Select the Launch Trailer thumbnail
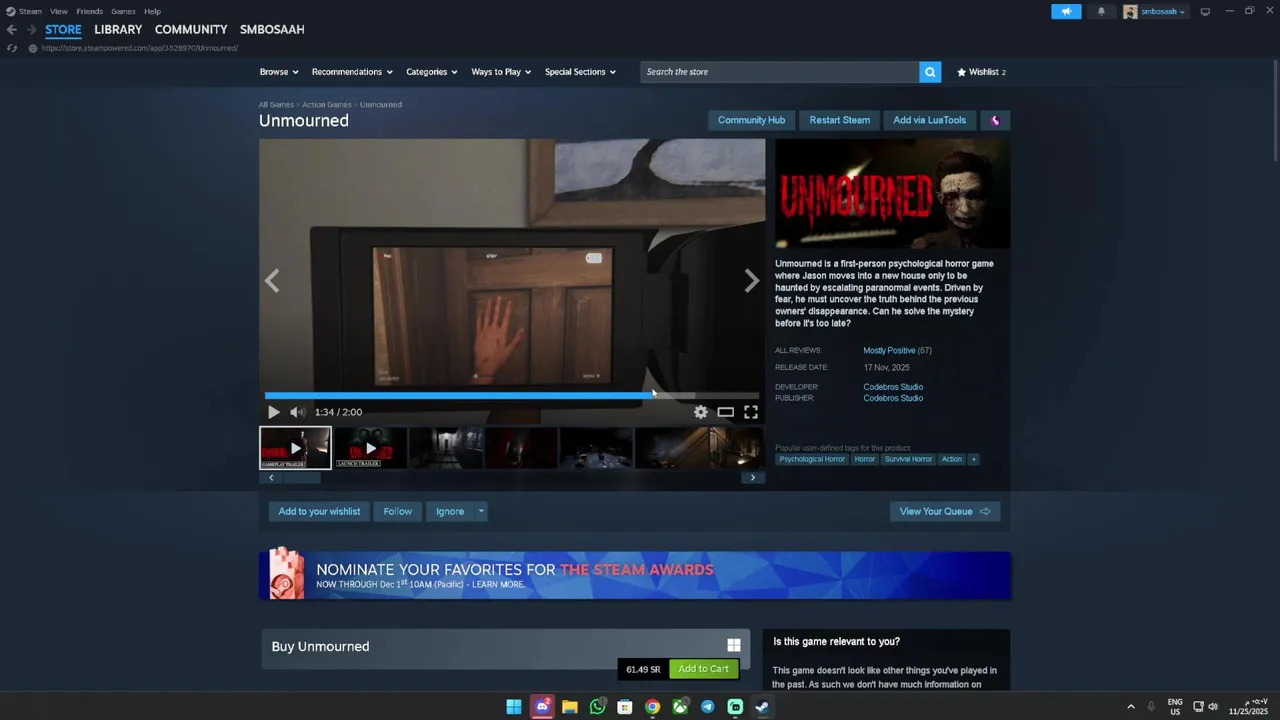 (x=370, y=448)
